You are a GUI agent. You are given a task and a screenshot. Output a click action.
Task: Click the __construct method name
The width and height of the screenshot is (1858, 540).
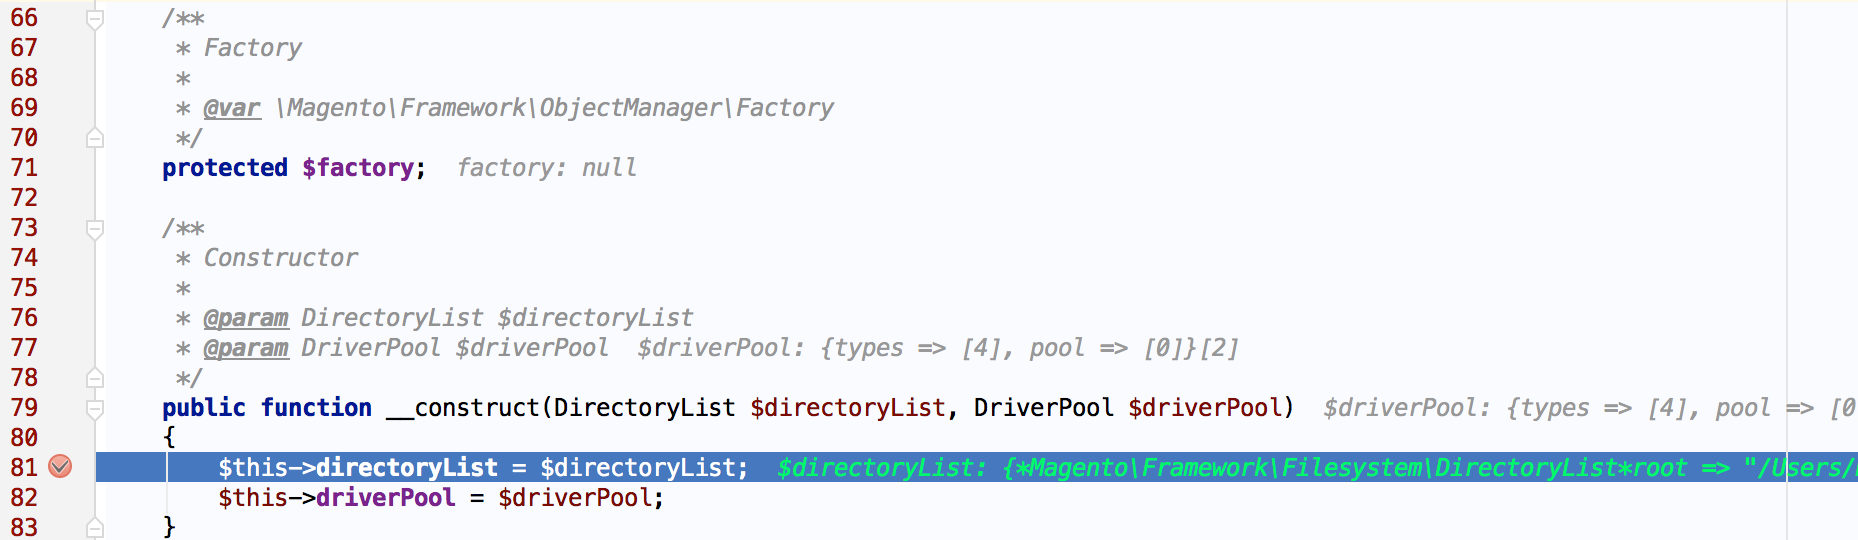pos(462,408)
